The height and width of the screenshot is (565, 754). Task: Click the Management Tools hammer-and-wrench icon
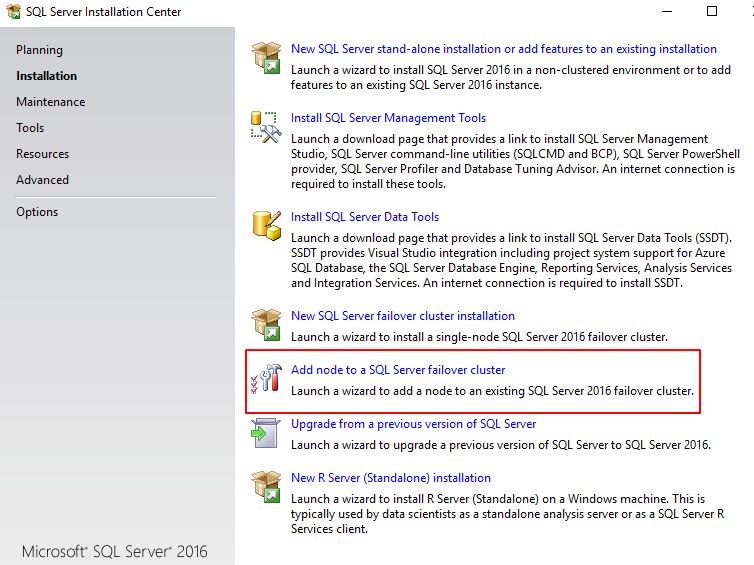click(266, 127)
